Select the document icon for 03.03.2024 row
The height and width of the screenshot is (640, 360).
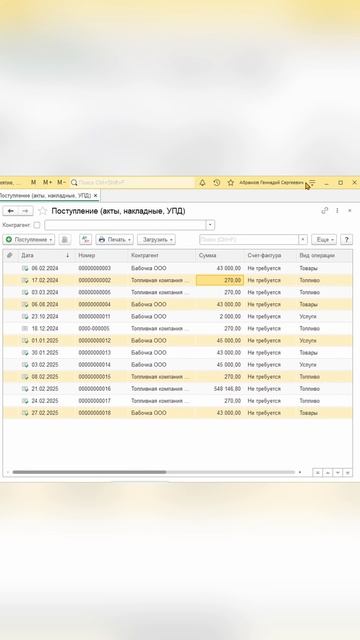click(x=25, y=292)
